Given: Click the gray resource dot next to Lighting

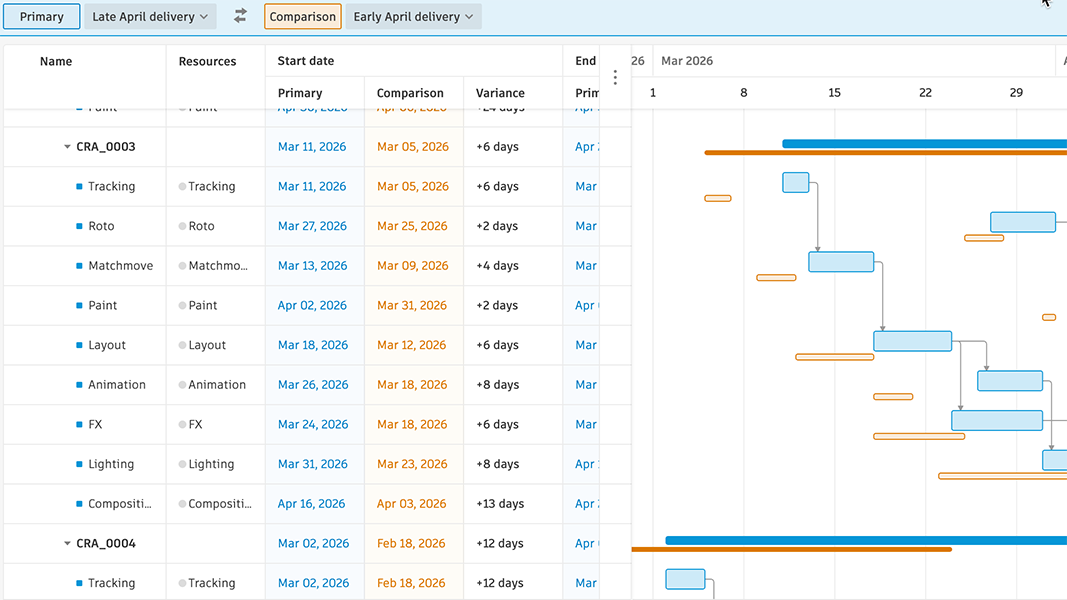Looking at the screenshot, I should coord(182,465).
